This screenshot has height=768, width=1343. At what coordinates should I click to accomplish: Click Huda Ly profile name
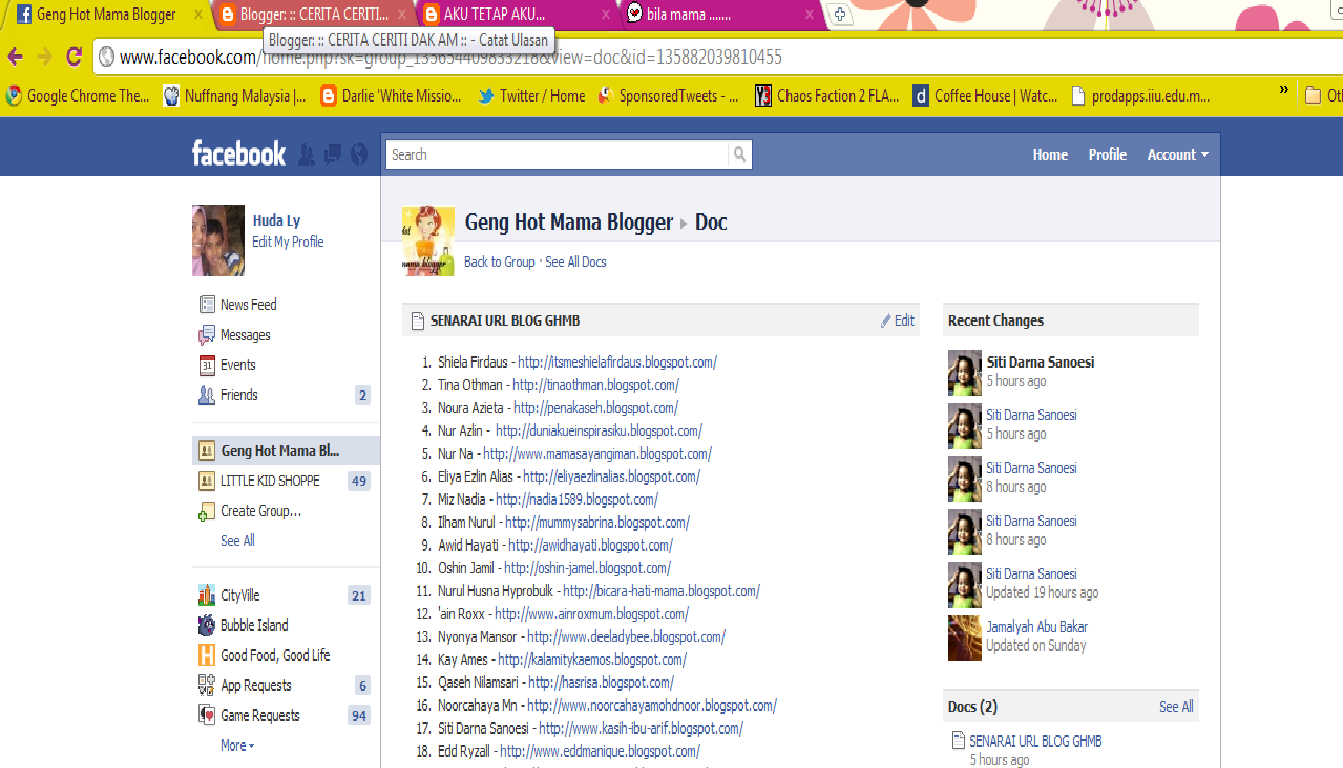276,220
